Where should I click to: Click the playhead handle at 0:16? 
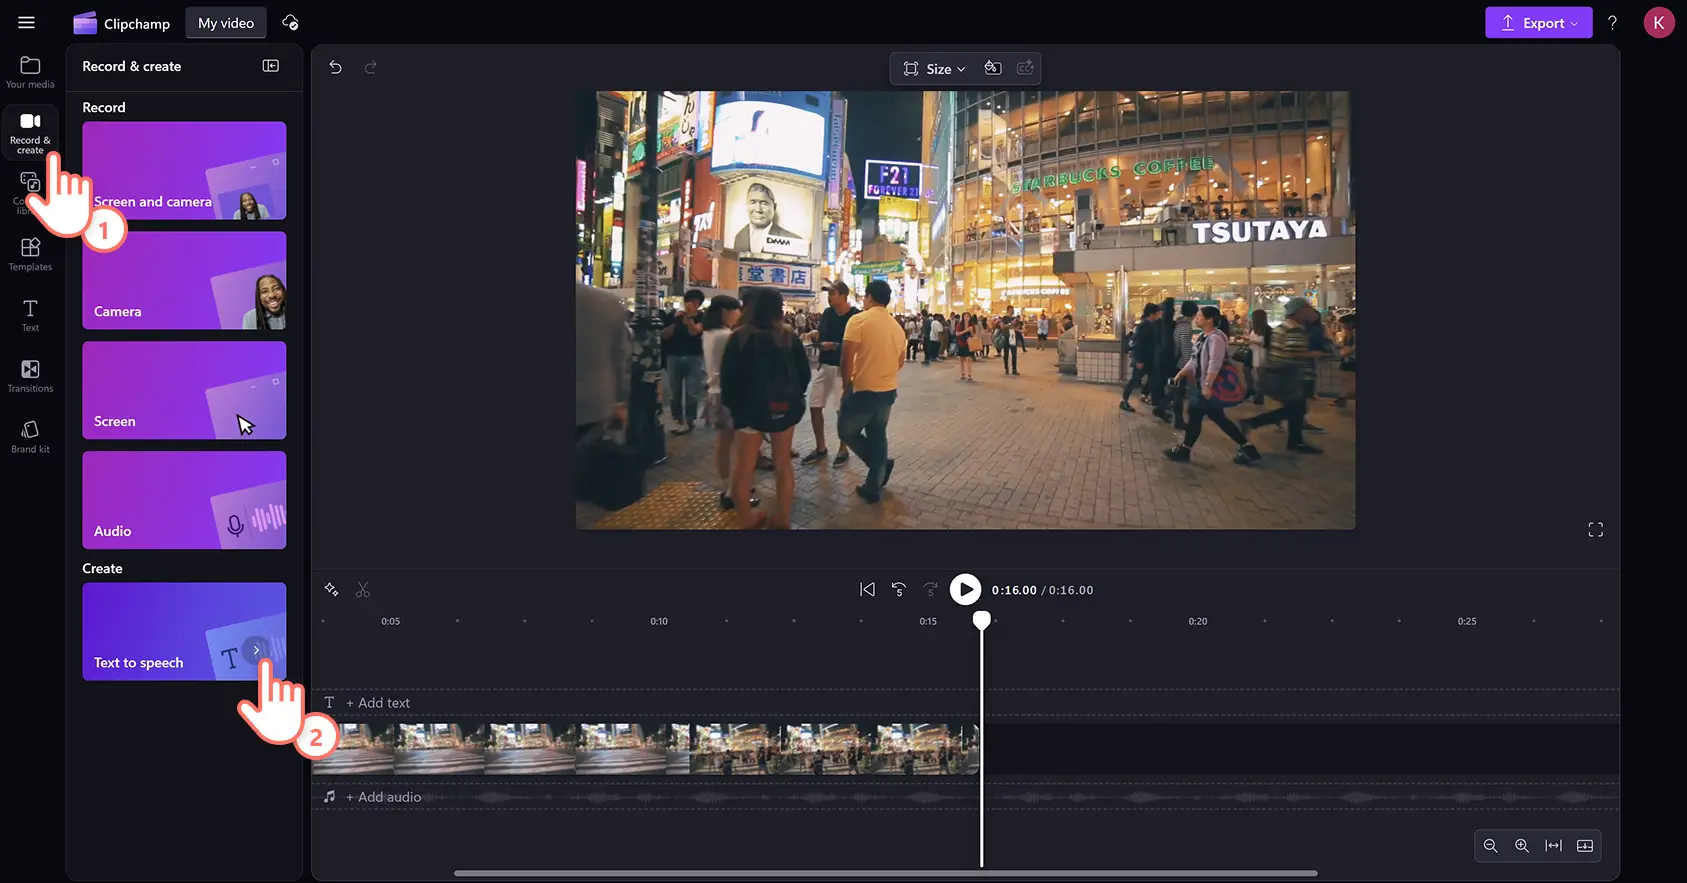pos(982,621)
